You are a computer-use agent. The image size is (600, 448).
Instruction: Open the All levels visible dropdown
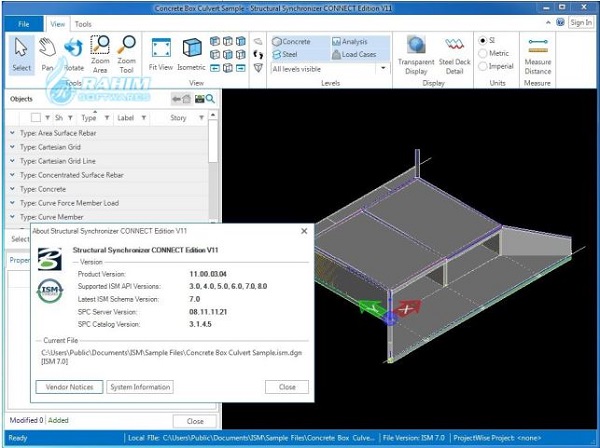click(x=383, y=69)
